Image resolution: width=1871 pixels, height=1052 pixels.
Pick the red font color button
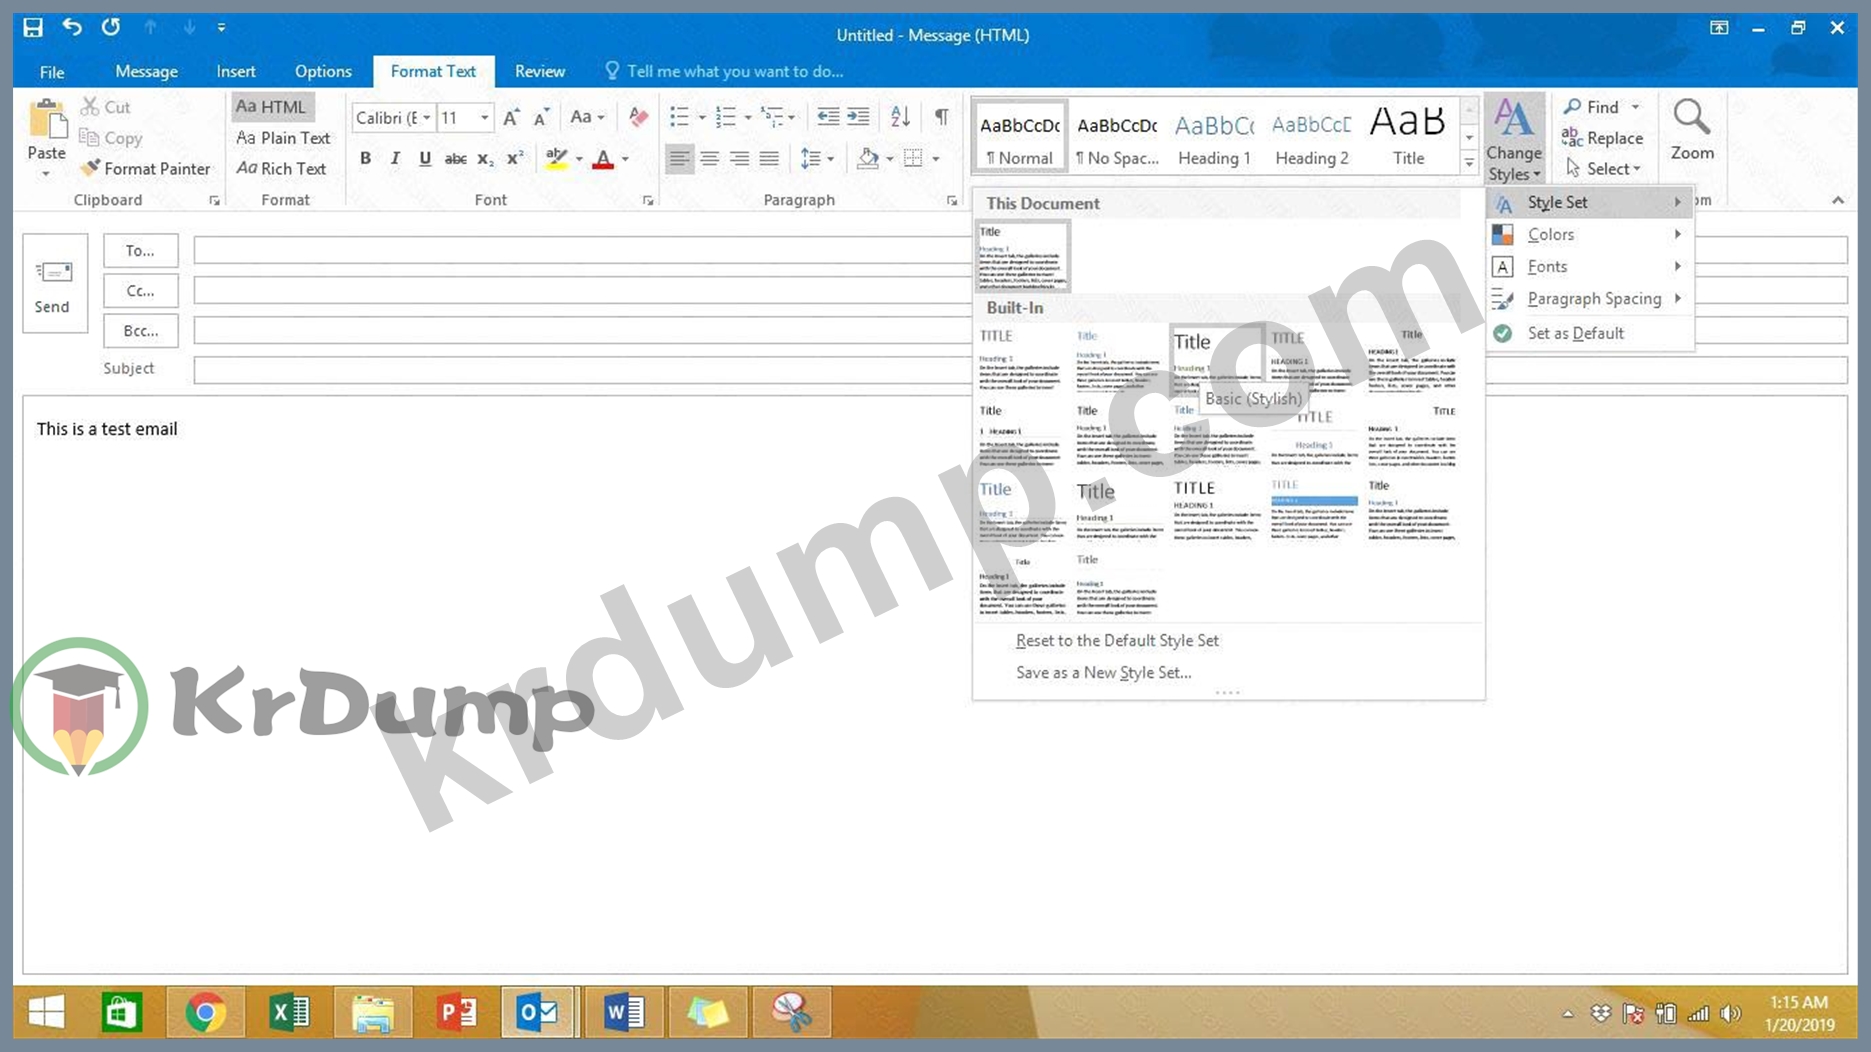coord(603,159)
